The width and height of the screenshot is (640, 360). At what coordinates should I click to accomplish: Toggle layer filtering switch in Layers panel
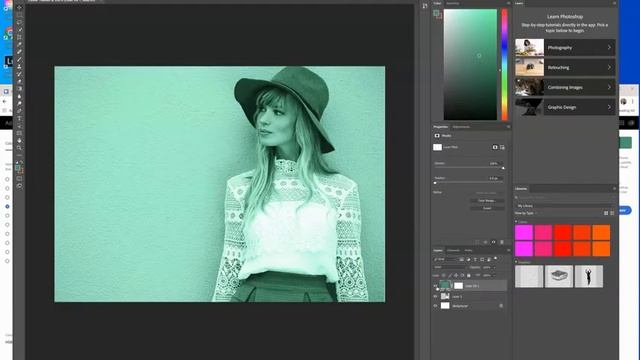coord(496,258)
